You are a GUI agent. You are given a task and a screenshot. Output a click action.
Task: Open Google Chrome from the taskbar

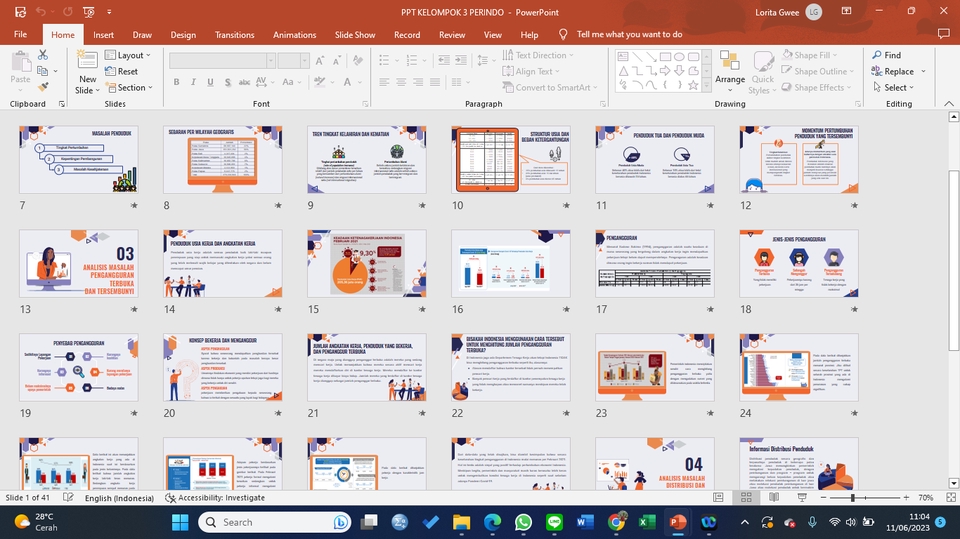click(x=617, y=522)
